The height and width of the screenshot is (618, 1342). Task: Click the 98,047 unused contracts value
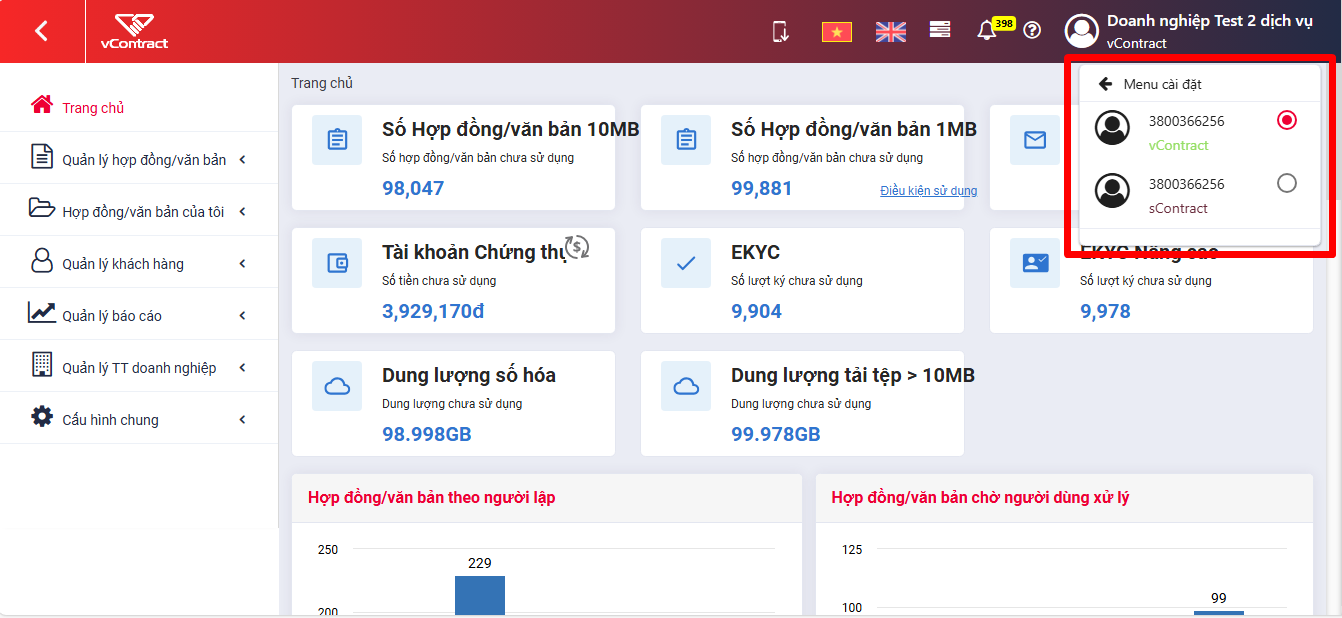pyautogui.click(x=413, y=188)
